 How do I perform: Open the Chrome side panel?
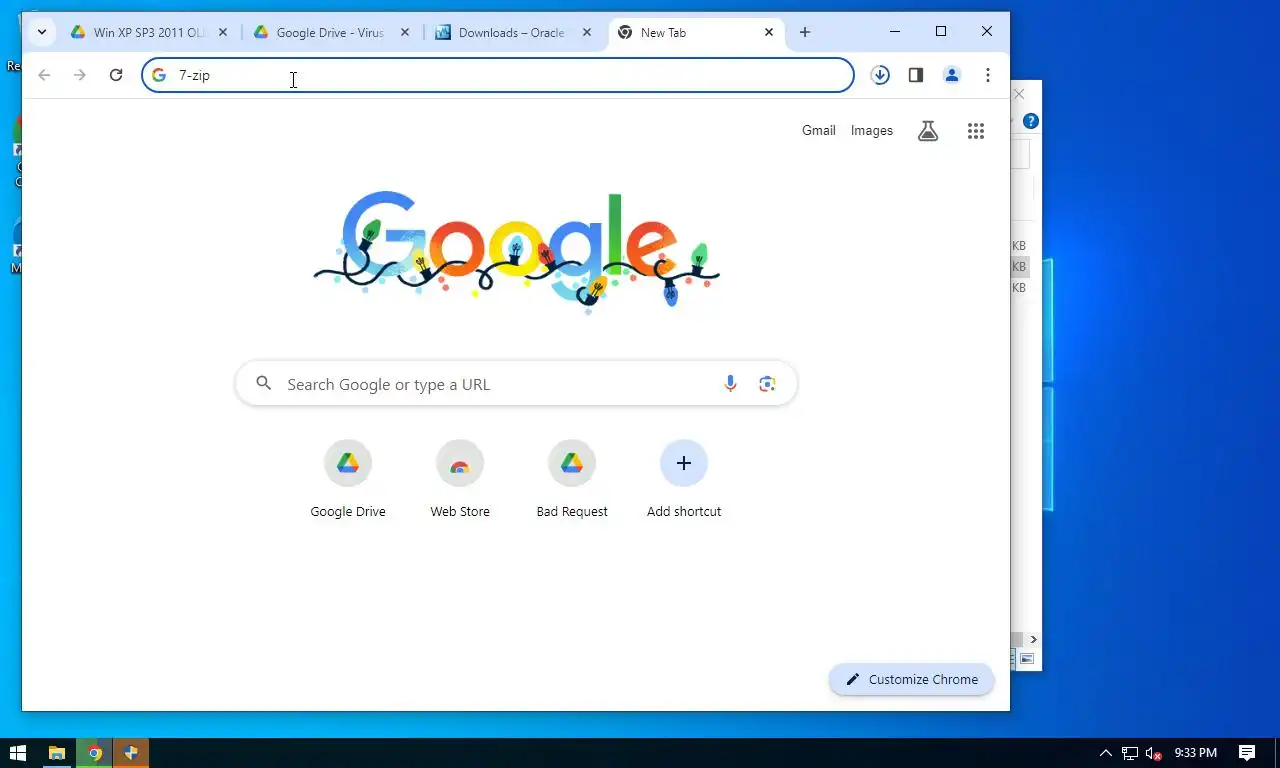(x=916, y=75)
